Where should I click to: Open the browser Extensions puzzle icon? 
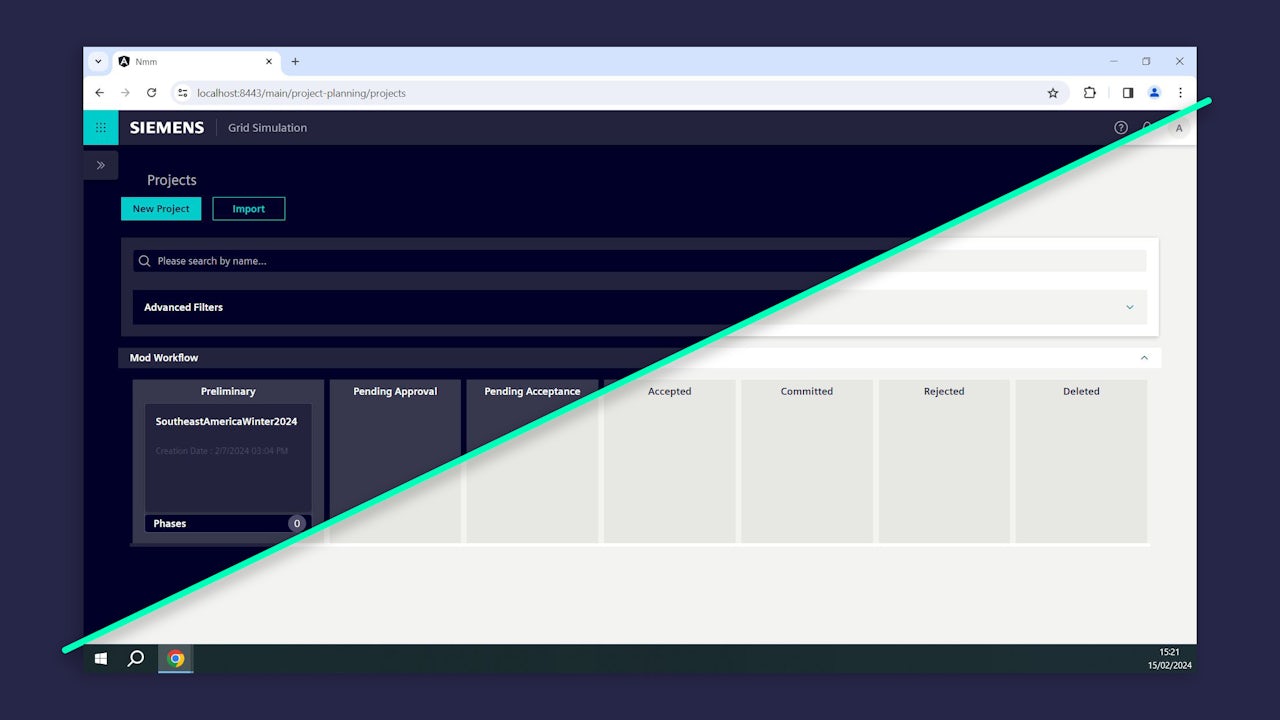(x=1089, y=92)
